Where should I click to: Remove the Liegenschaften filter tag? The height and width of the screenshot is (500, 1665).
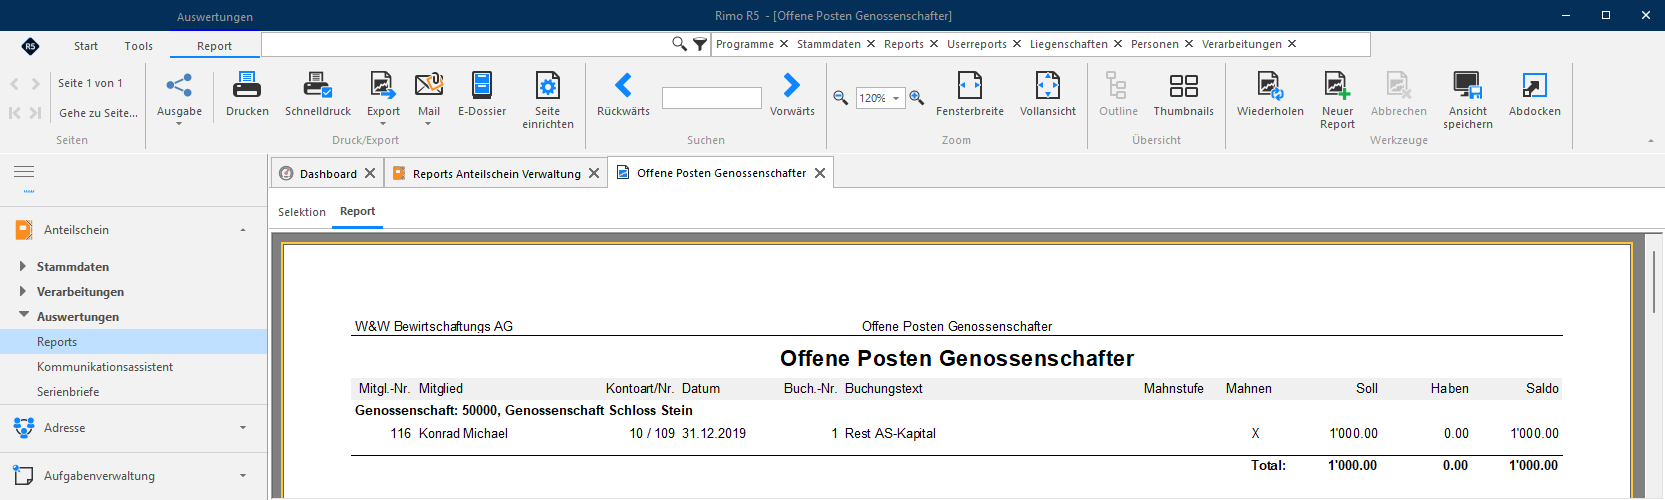(x=1118, y=44)
